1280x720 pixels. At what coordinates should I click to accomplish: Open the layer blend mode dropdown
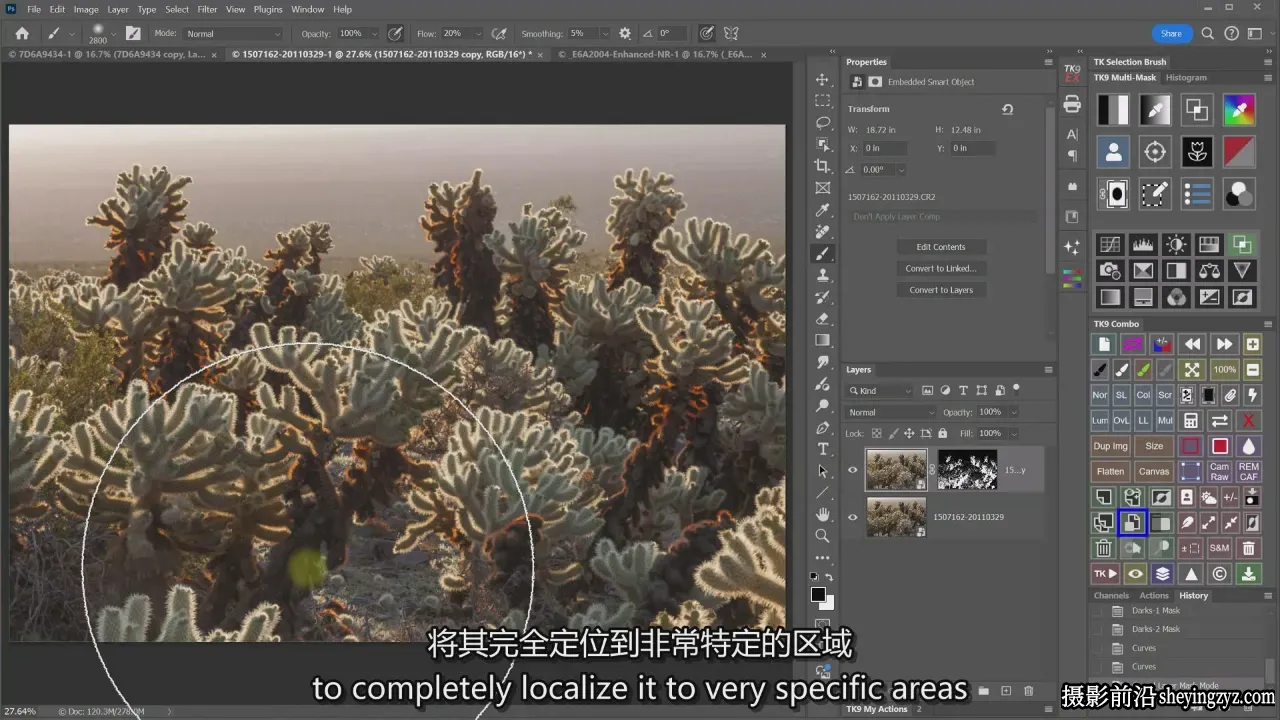891,412
